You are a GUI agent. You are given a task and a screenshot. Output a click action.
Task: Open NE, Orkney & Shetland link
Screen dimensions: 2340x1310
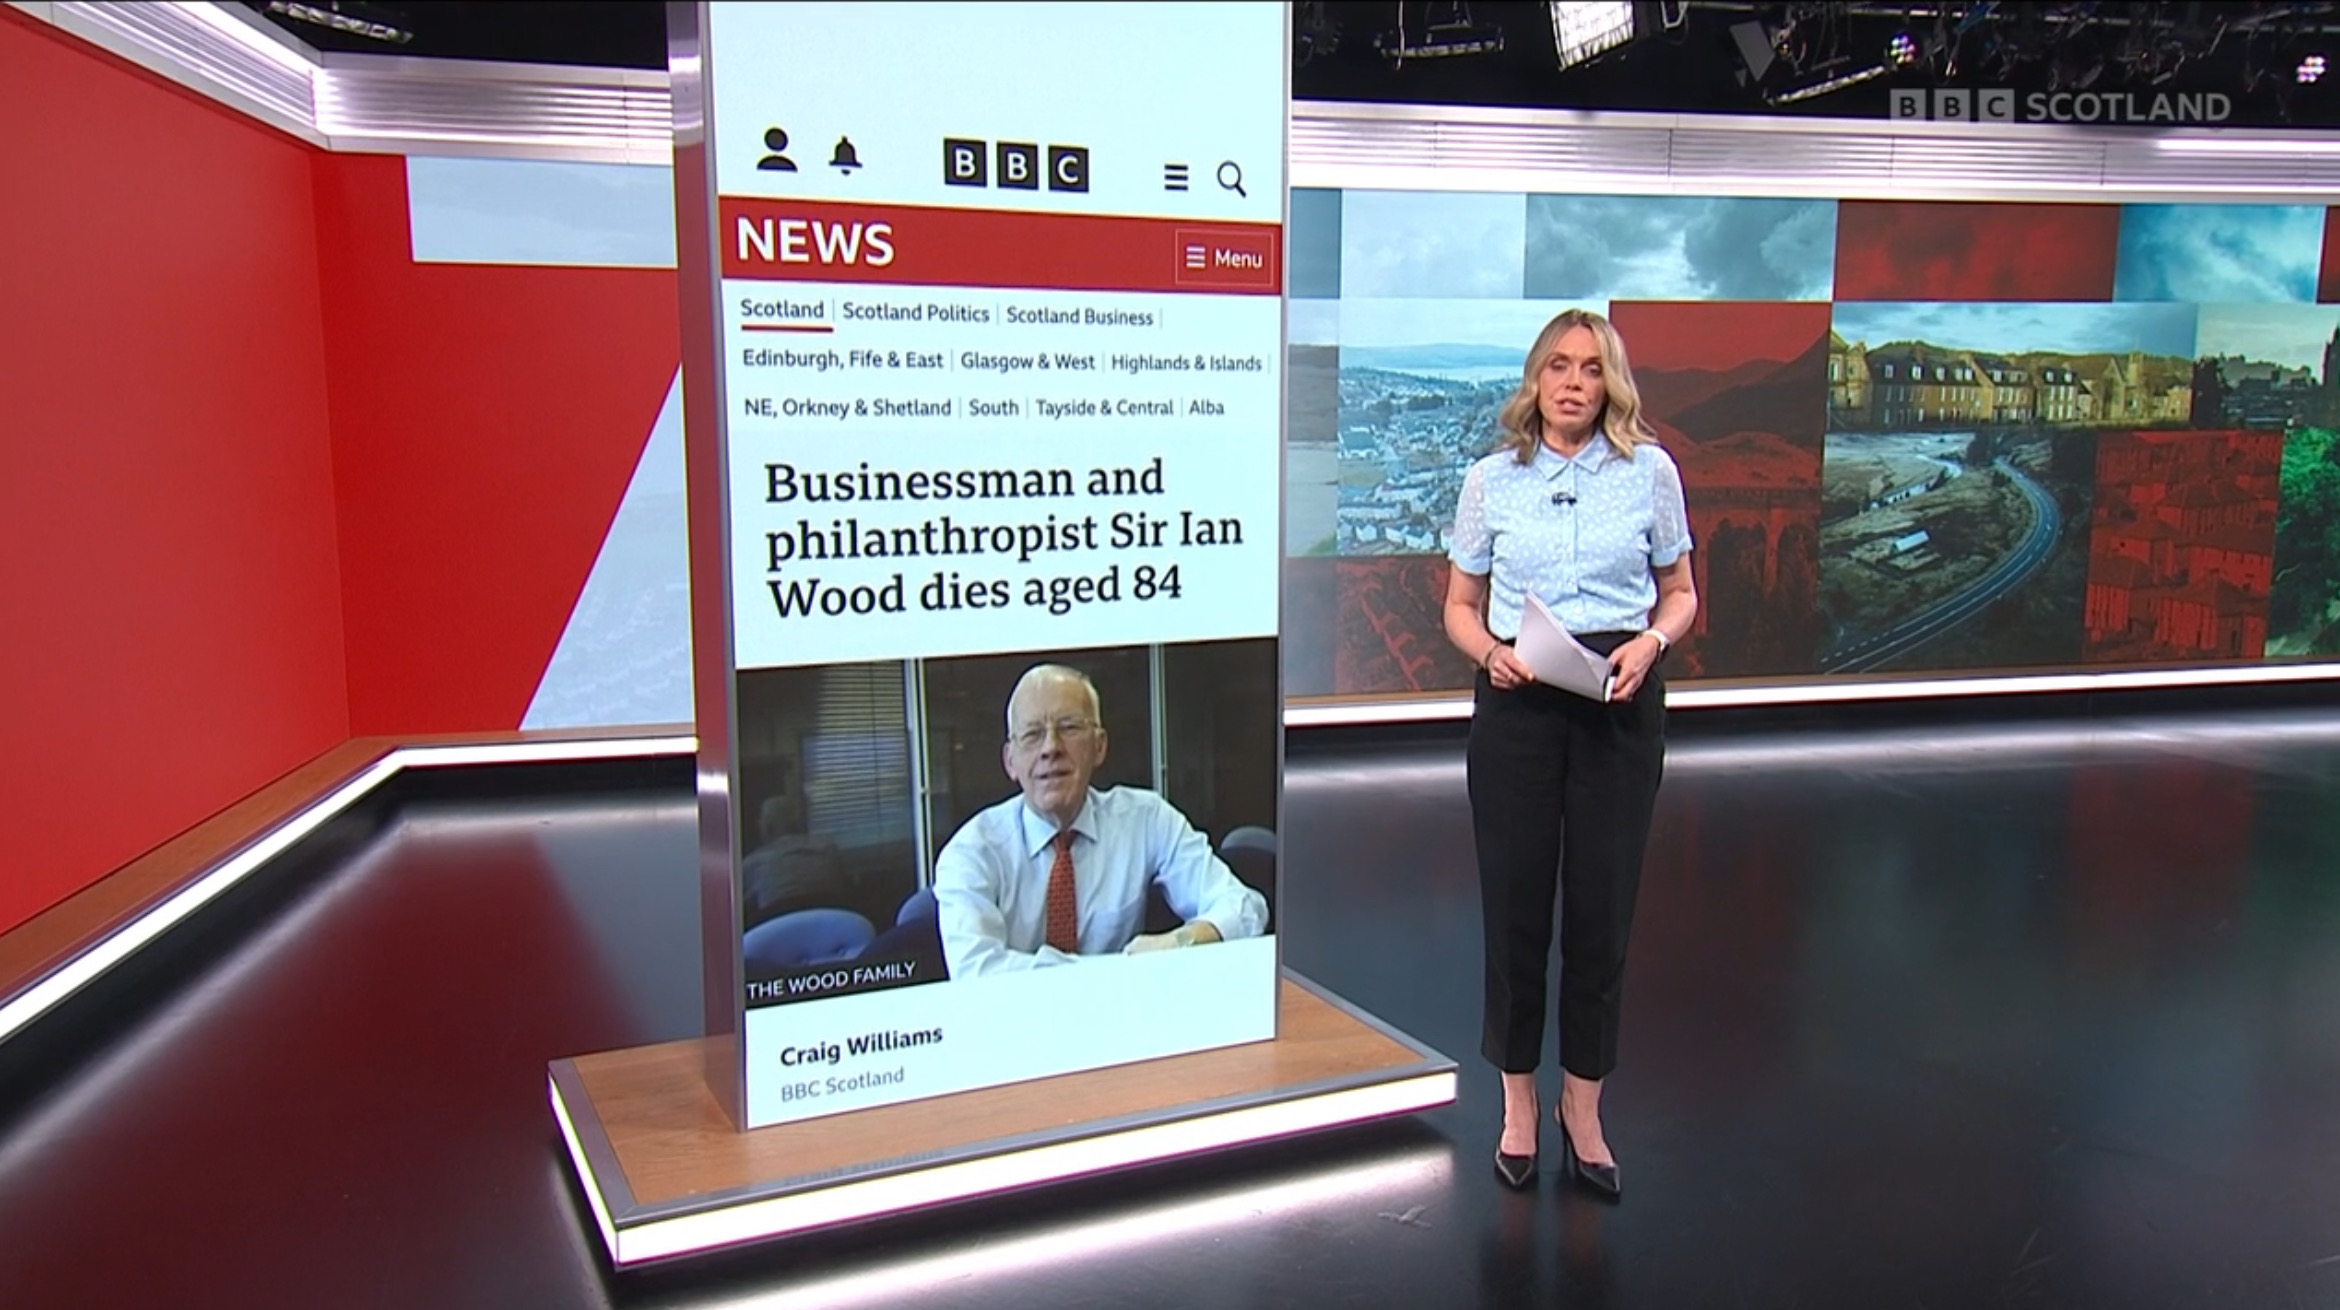coord(847,407)
